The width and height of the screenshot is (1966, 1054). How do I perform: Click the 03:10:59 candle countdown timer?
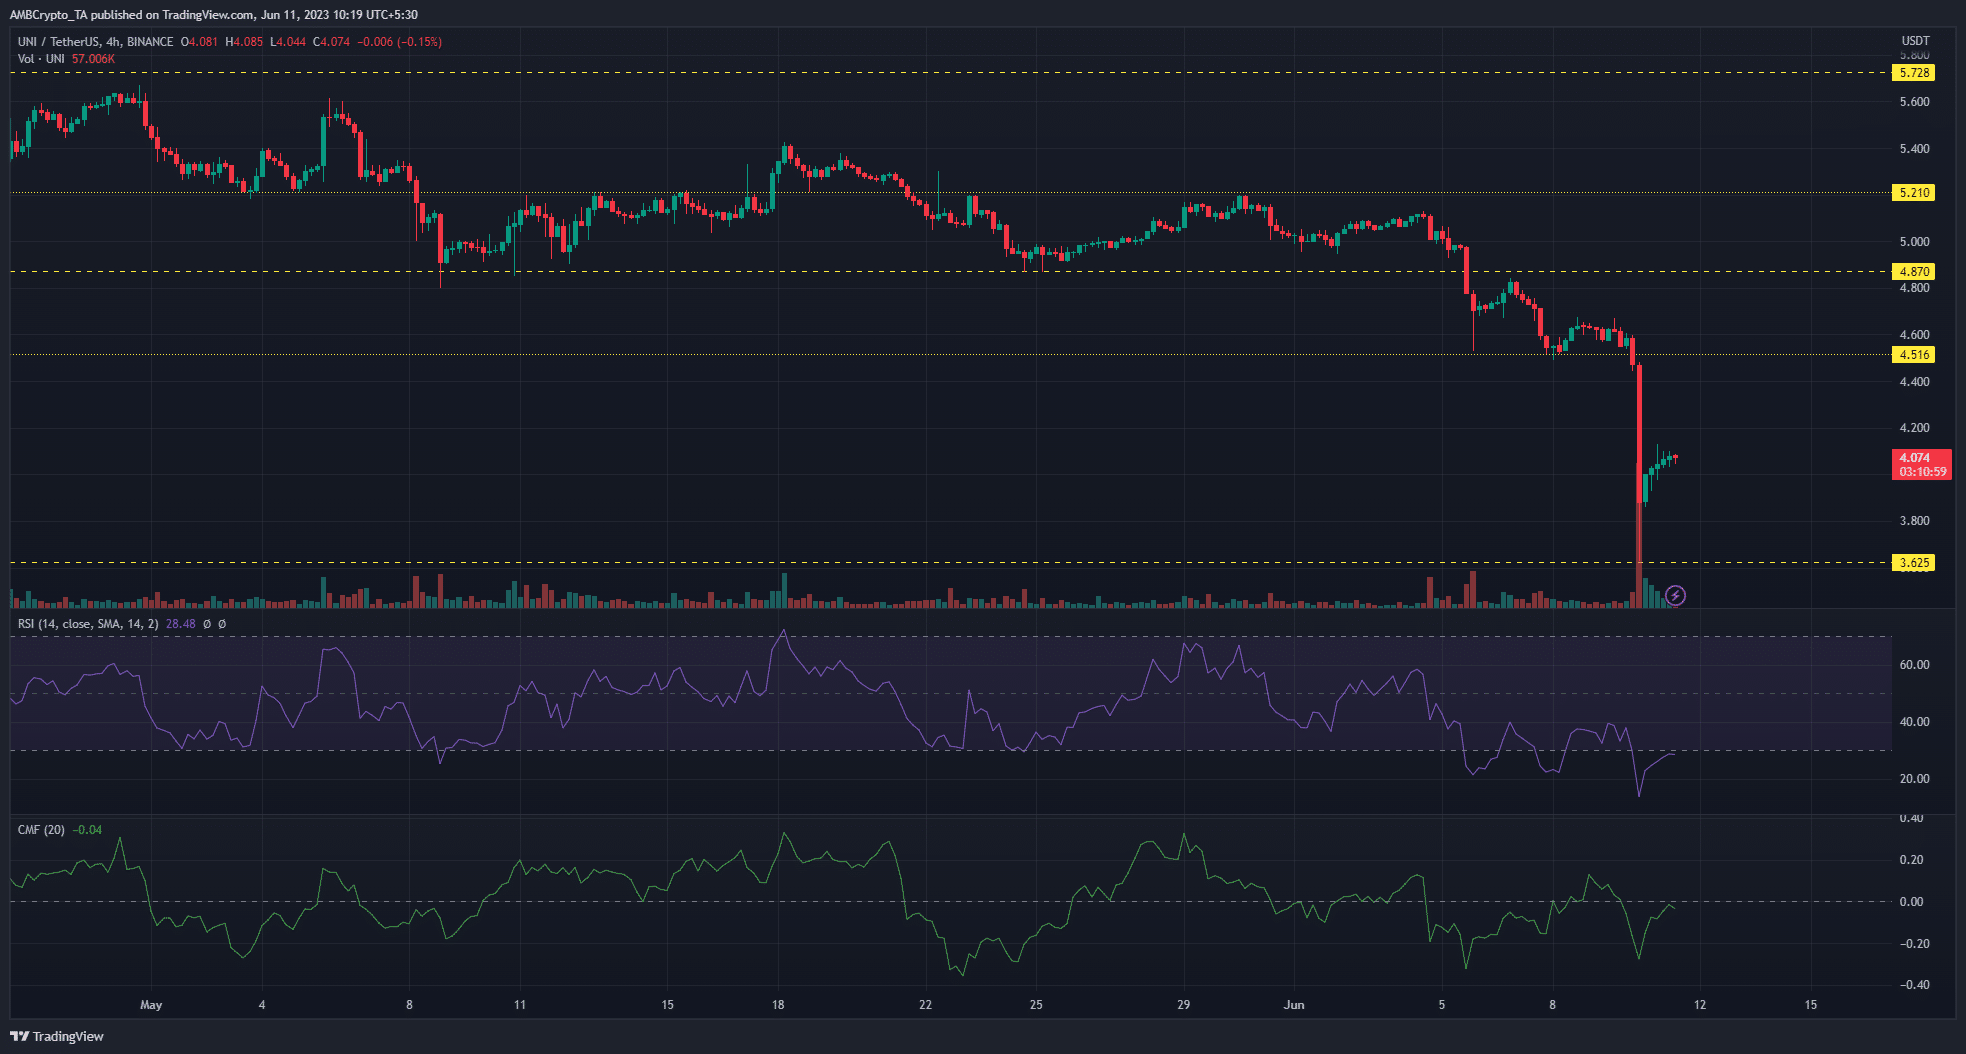tap(1922, 472)
